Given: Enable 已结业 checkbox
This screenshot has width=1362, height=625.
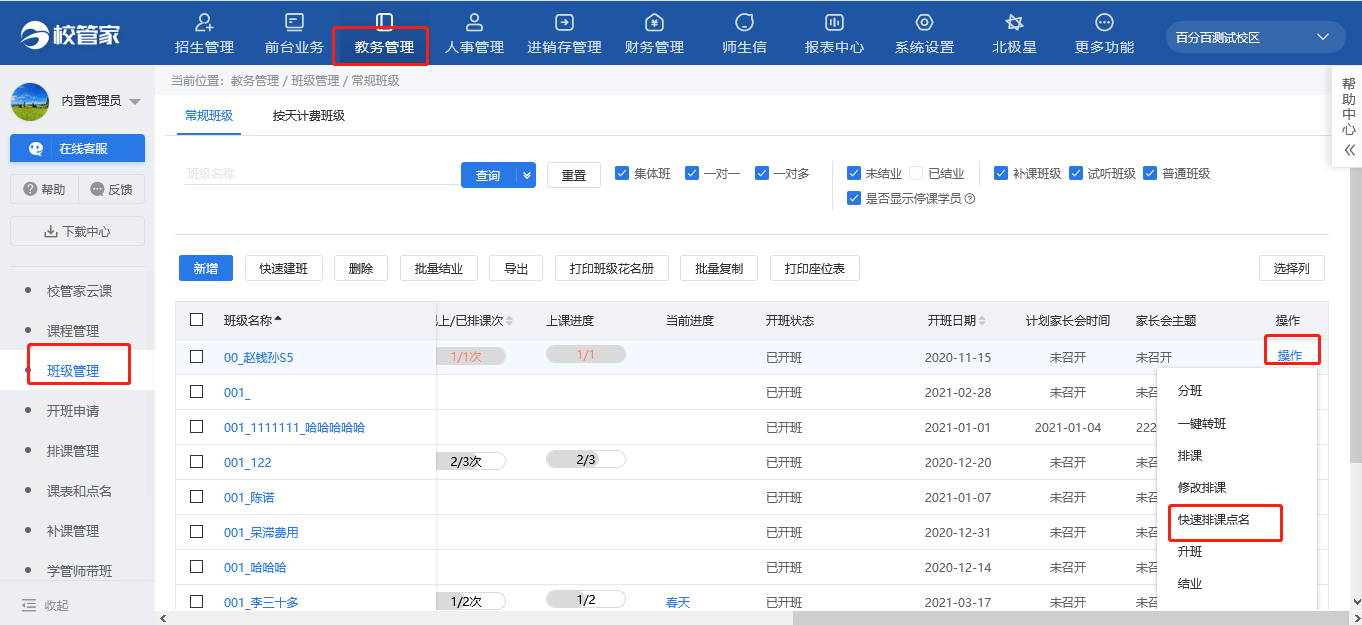Looking at the screenshot, I should coord(916,172).
